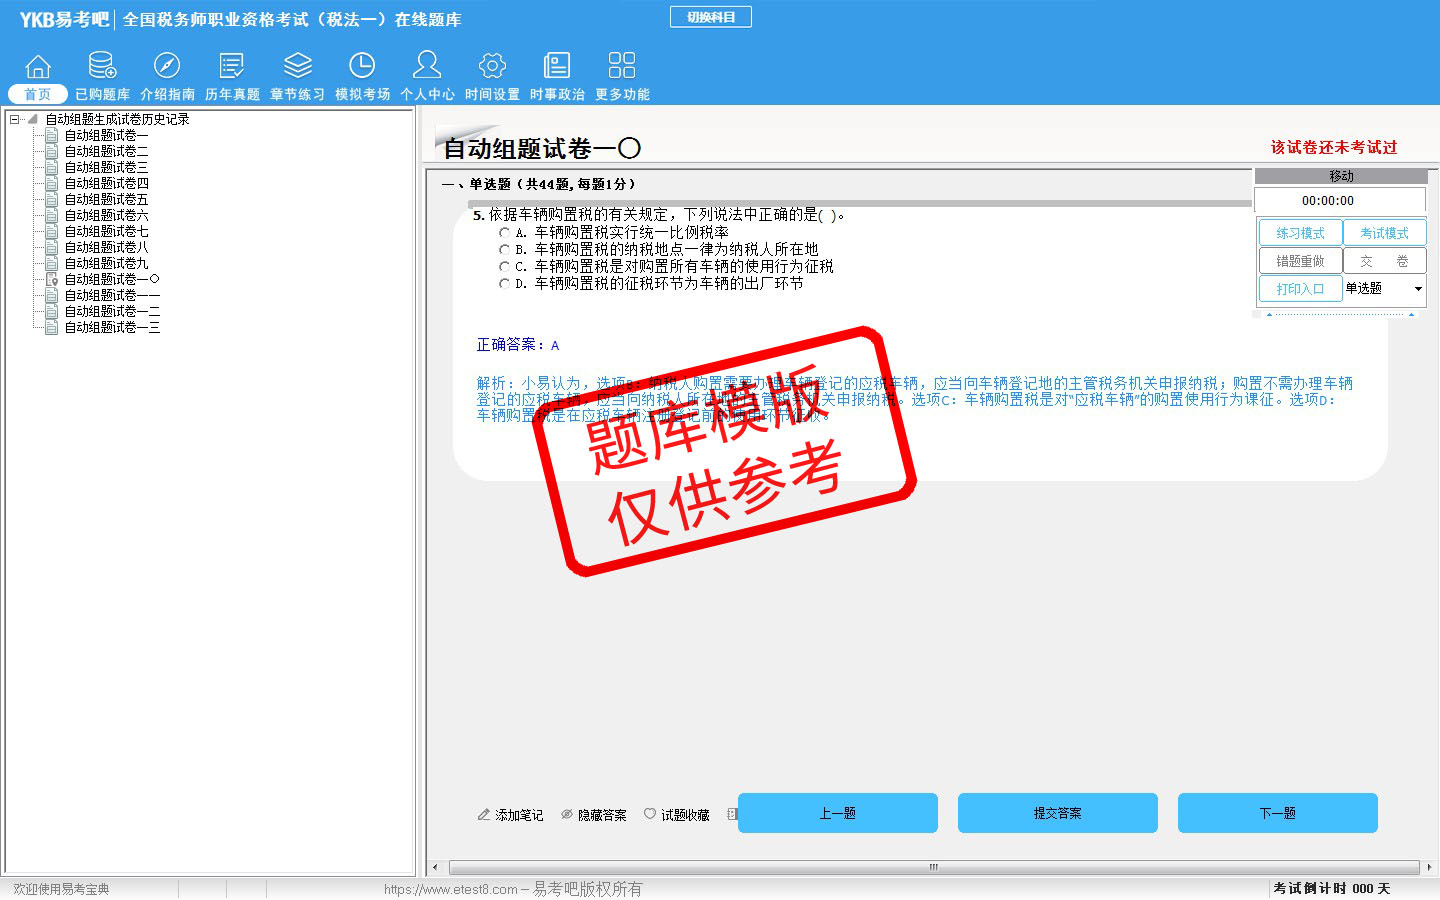The height and width of the screenshot is (900, 1440).
Task: Select answer option A radio button
Action: [505, 233]
